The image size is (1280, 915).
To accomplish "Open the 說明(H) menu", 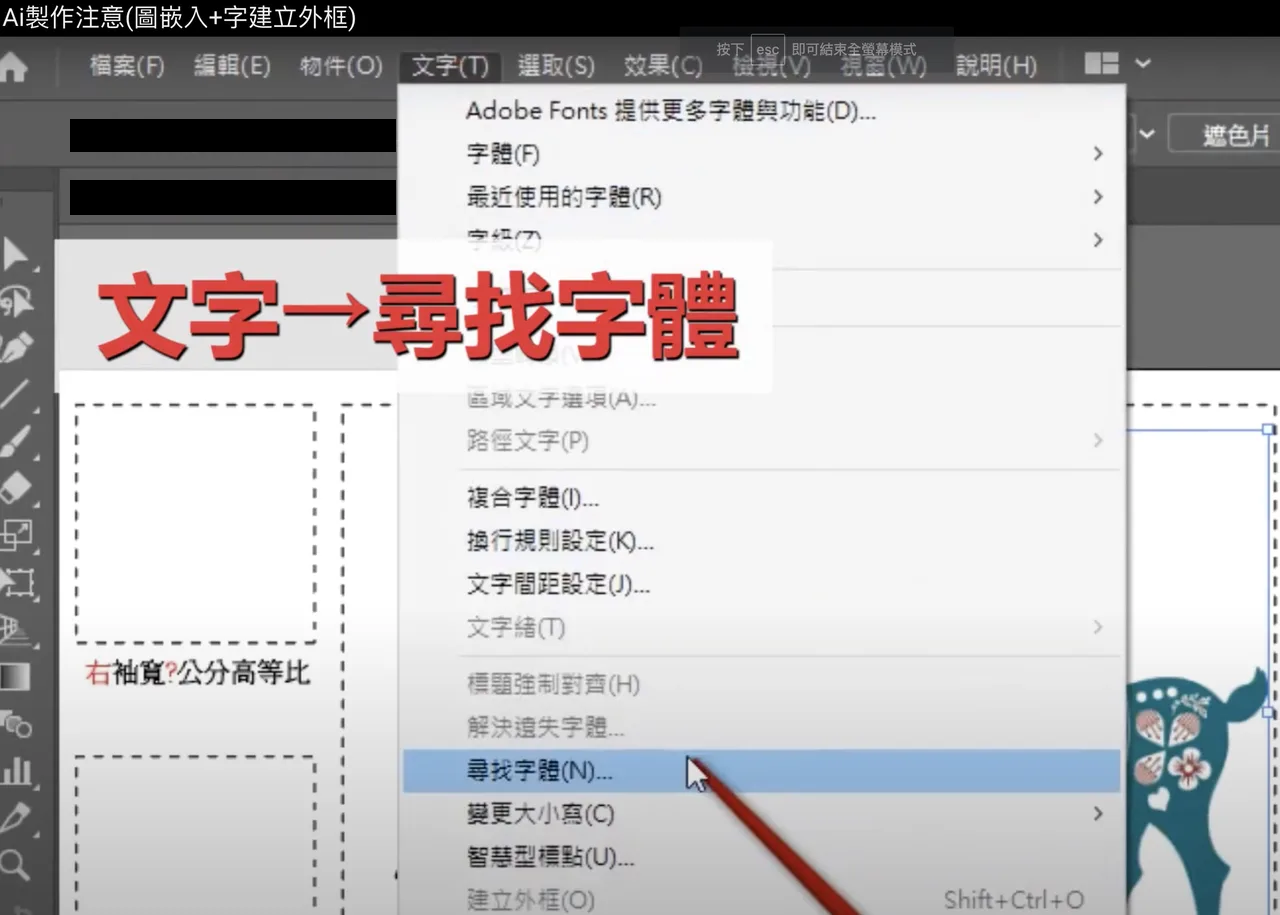I will pos(996,66).
